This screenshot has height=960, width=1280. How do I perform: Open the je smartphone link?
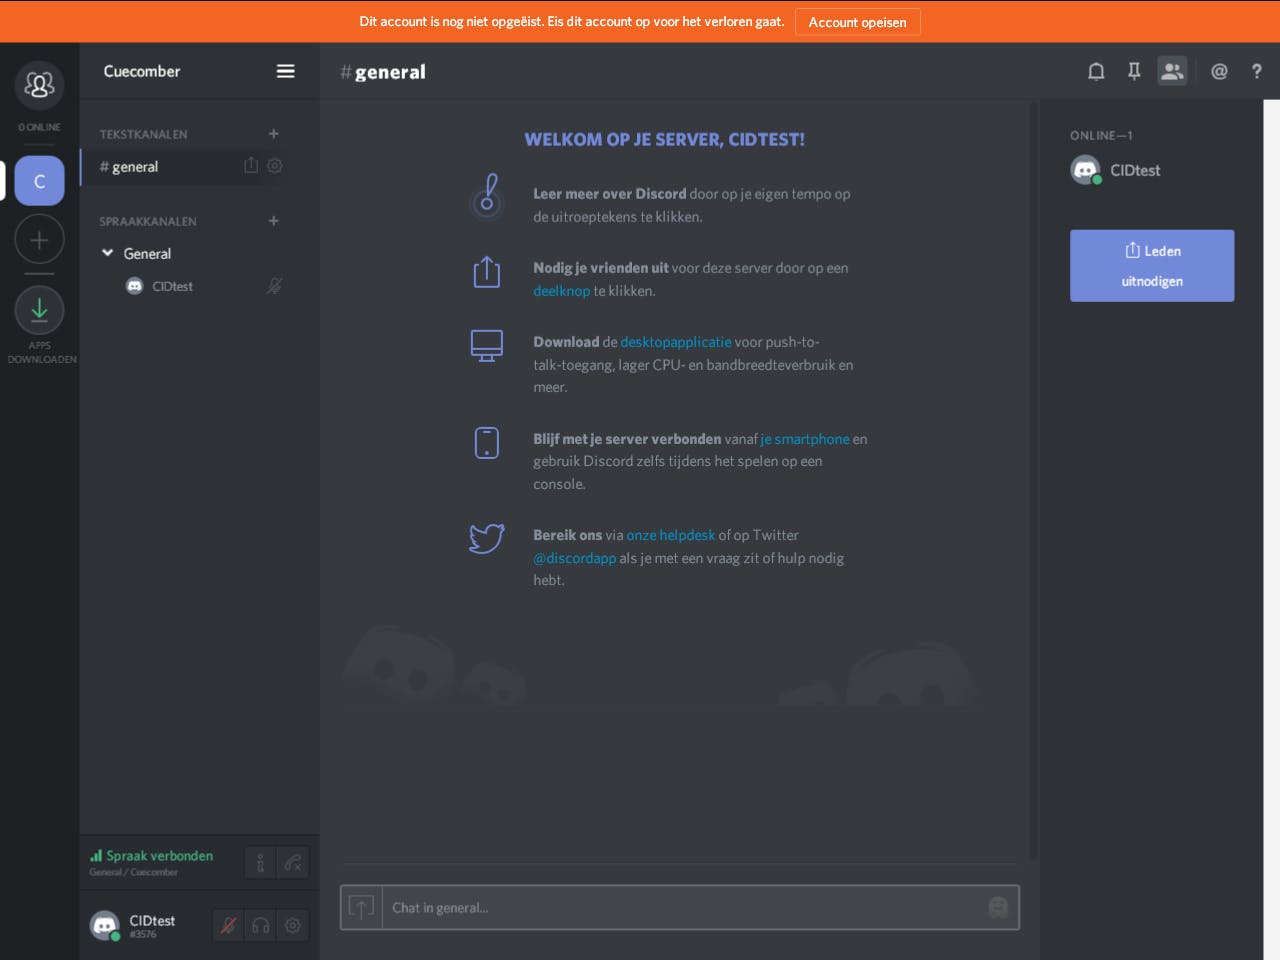click(805, 439)
